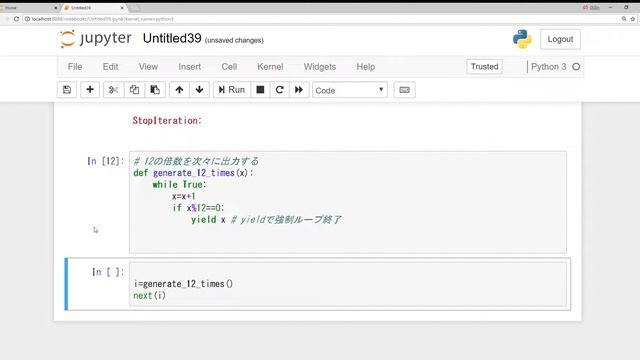Open the Edit menu
The height and width of the screenshot is (360, 640).
click(110, 67)
